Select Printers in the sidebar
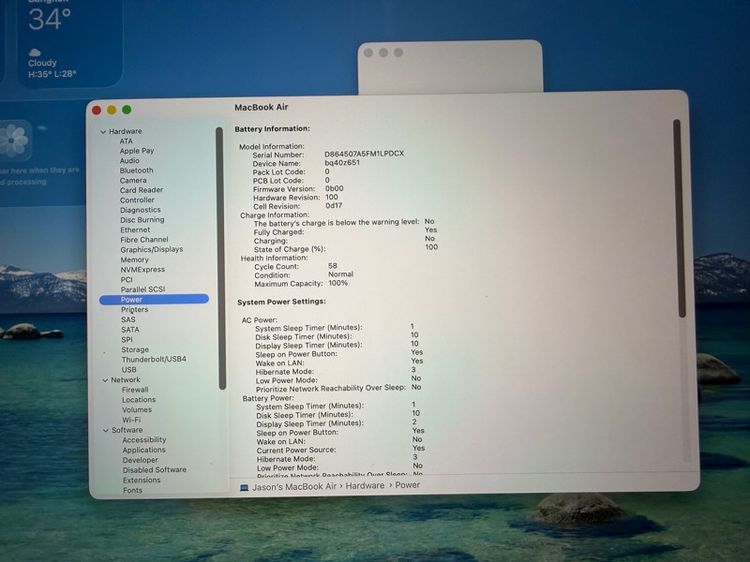The width and height of the screenshot is (750, 562). click(x=134, y=309)
